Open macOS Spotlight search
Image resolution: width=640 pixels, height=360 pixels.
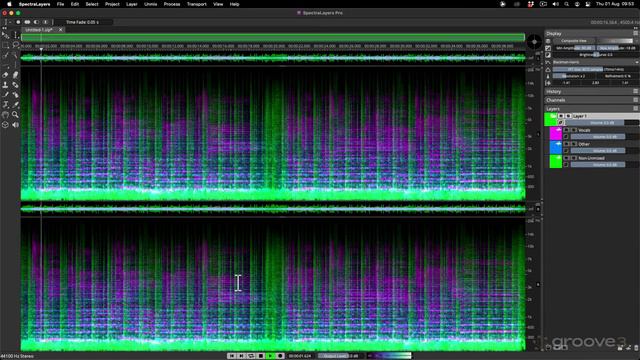pos(566,4)
